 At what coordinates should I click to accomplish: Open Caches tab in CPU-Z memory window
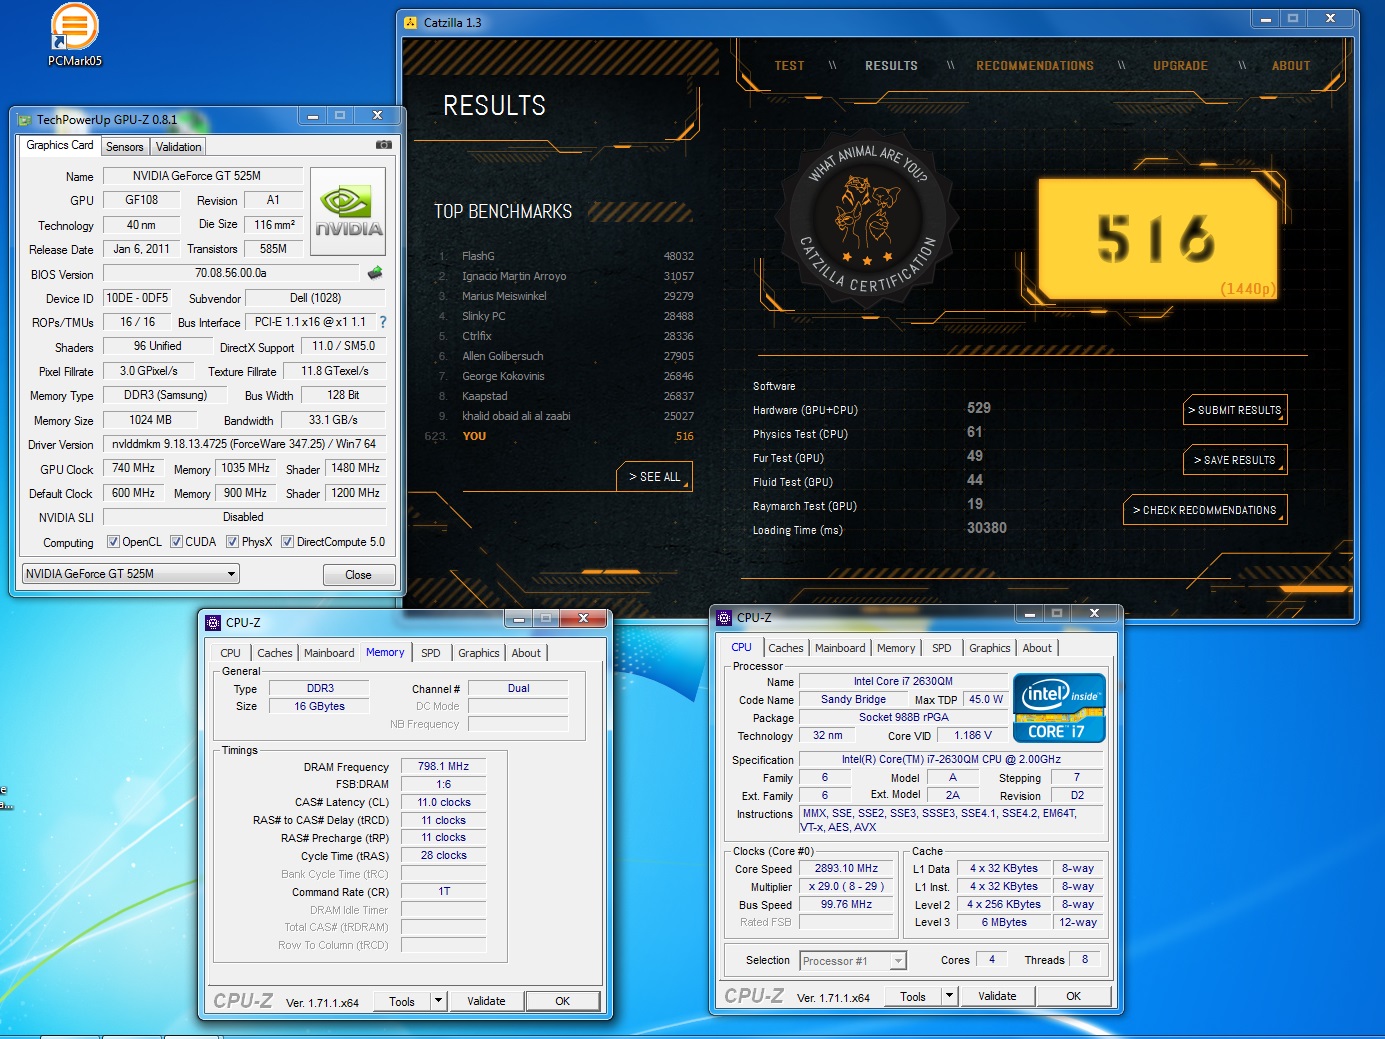pyautogui.click(x=274, y=653)
